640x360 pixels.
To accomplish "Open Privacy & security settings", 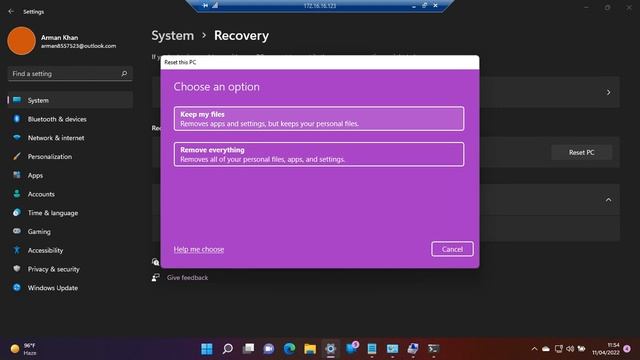I will pos(70,269).
